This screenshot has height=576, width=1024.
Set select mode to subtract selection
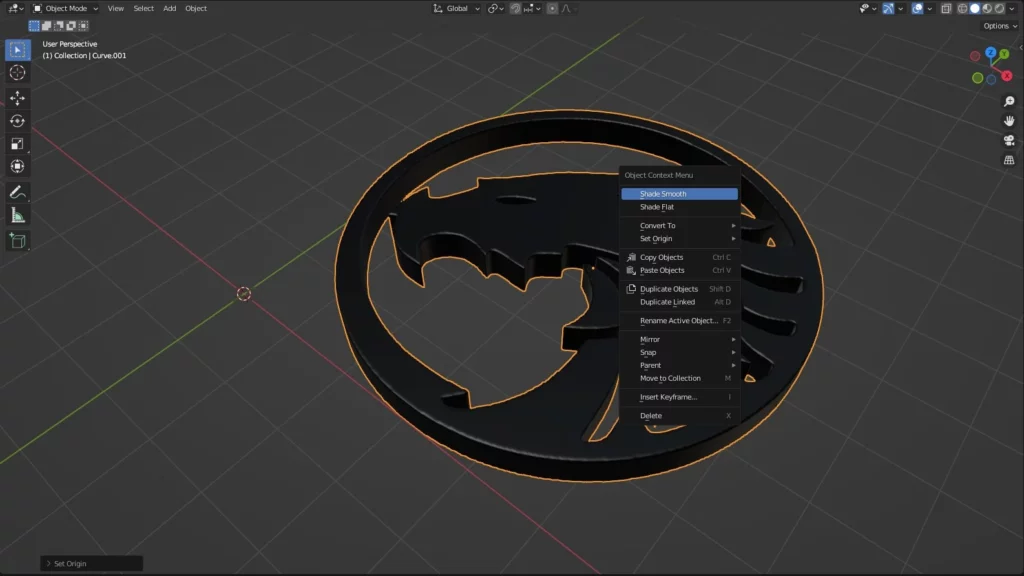click(59, 25)
